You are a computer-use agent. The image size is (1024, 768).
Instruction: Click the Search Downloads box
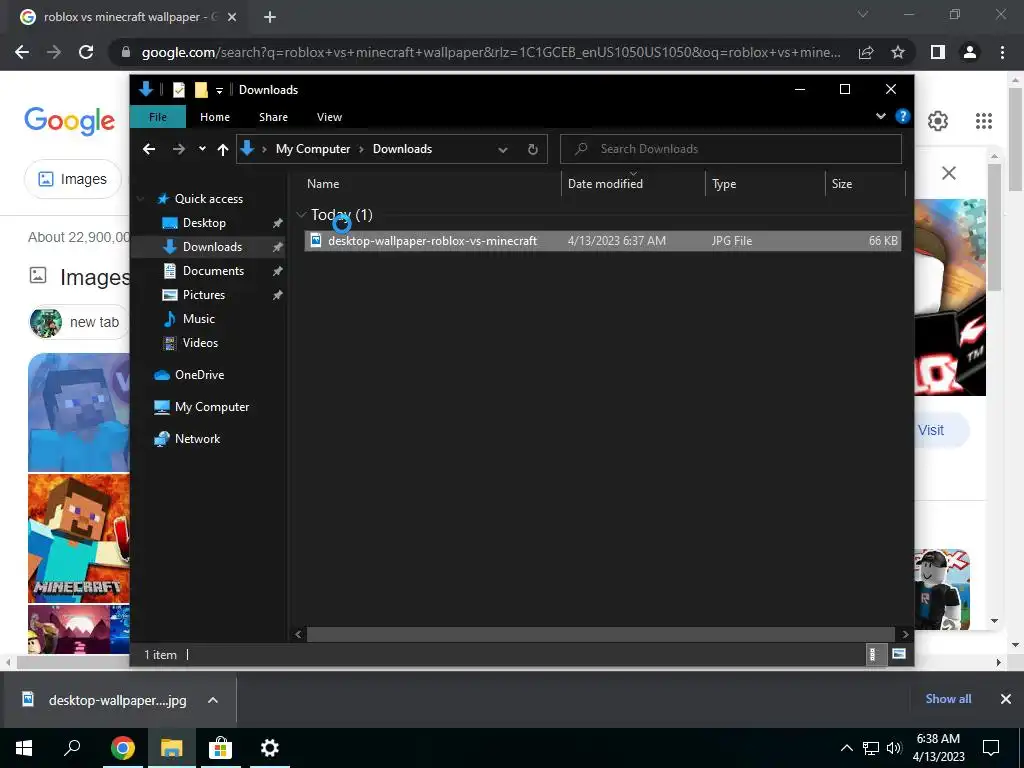pyautogui.click(x=731, y=149)
